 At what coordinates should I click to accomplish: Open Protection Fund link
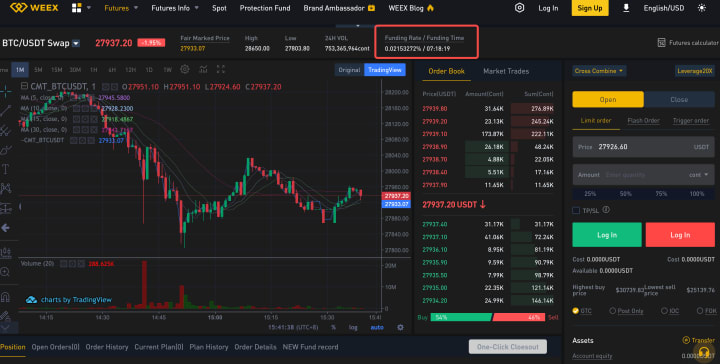265,8
